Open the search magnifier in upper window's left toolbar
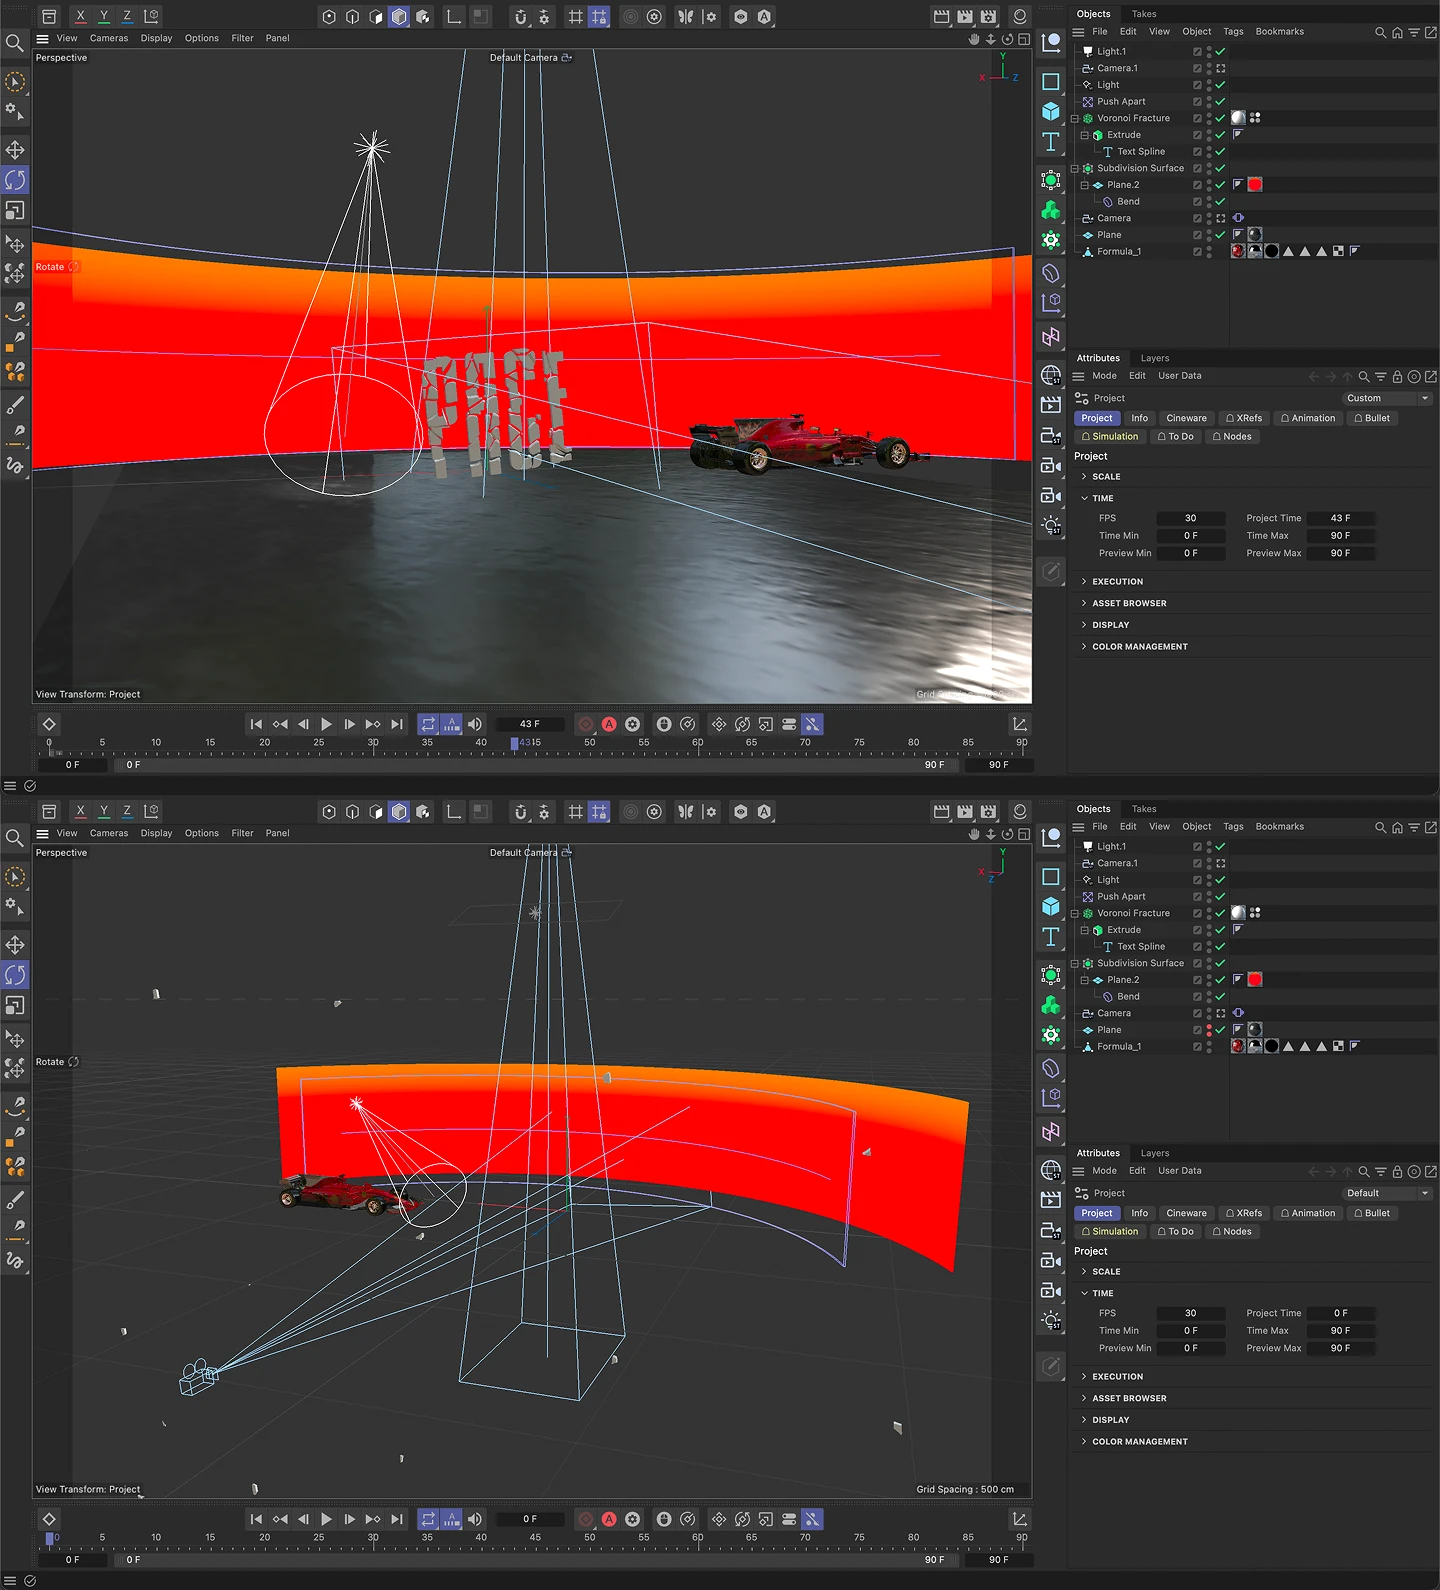1440x1590 pixels. [x=15, y=43]
